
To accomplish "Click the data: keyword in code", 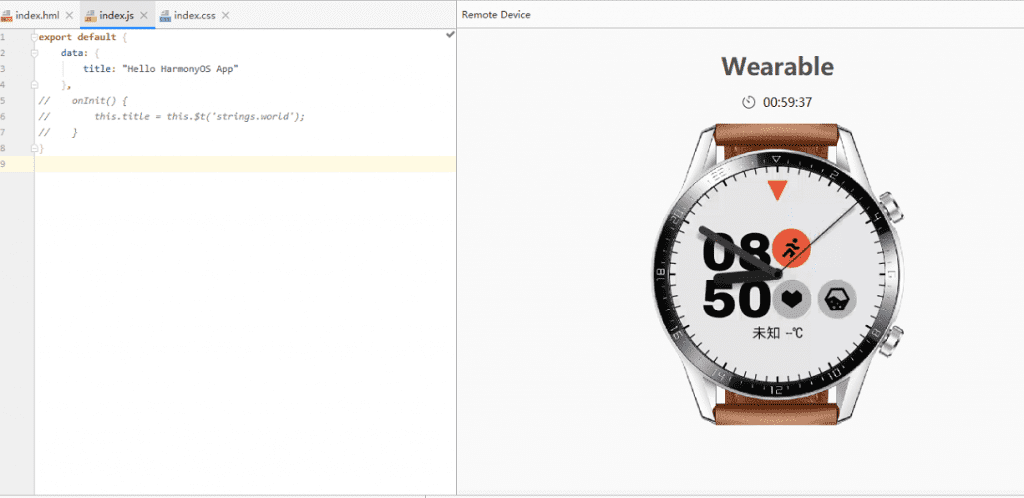I will pyautogui.click(x=74, y=53).
